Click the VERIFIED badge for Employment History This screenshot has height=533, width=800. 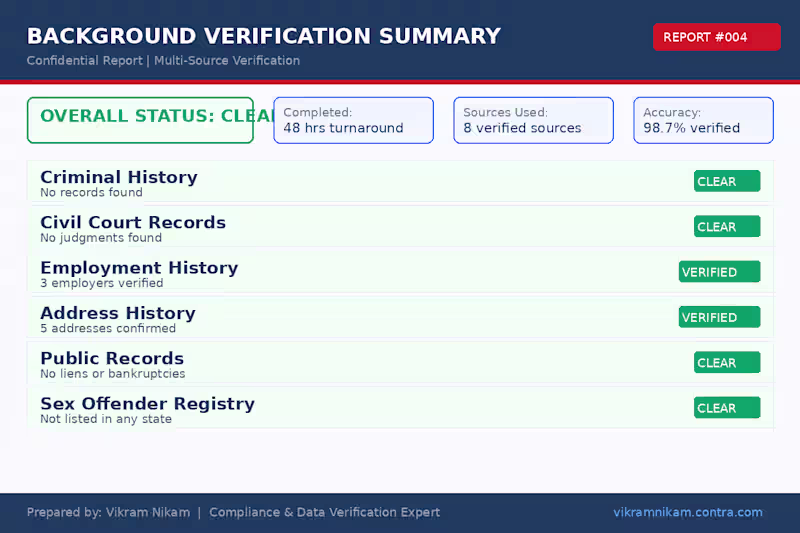[x=719, y=272]
